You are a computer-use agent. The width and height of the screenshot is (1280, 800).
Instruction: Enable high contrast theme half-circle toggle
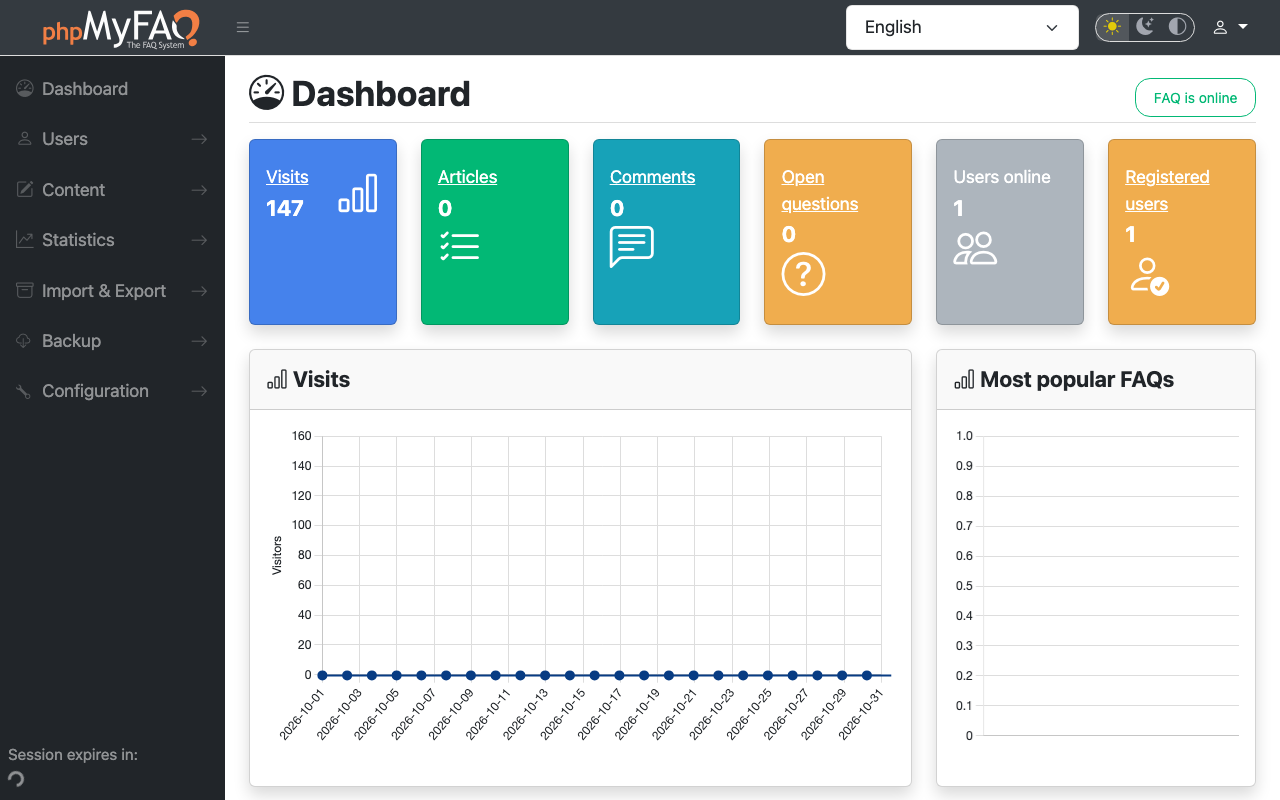[1178, 27]
